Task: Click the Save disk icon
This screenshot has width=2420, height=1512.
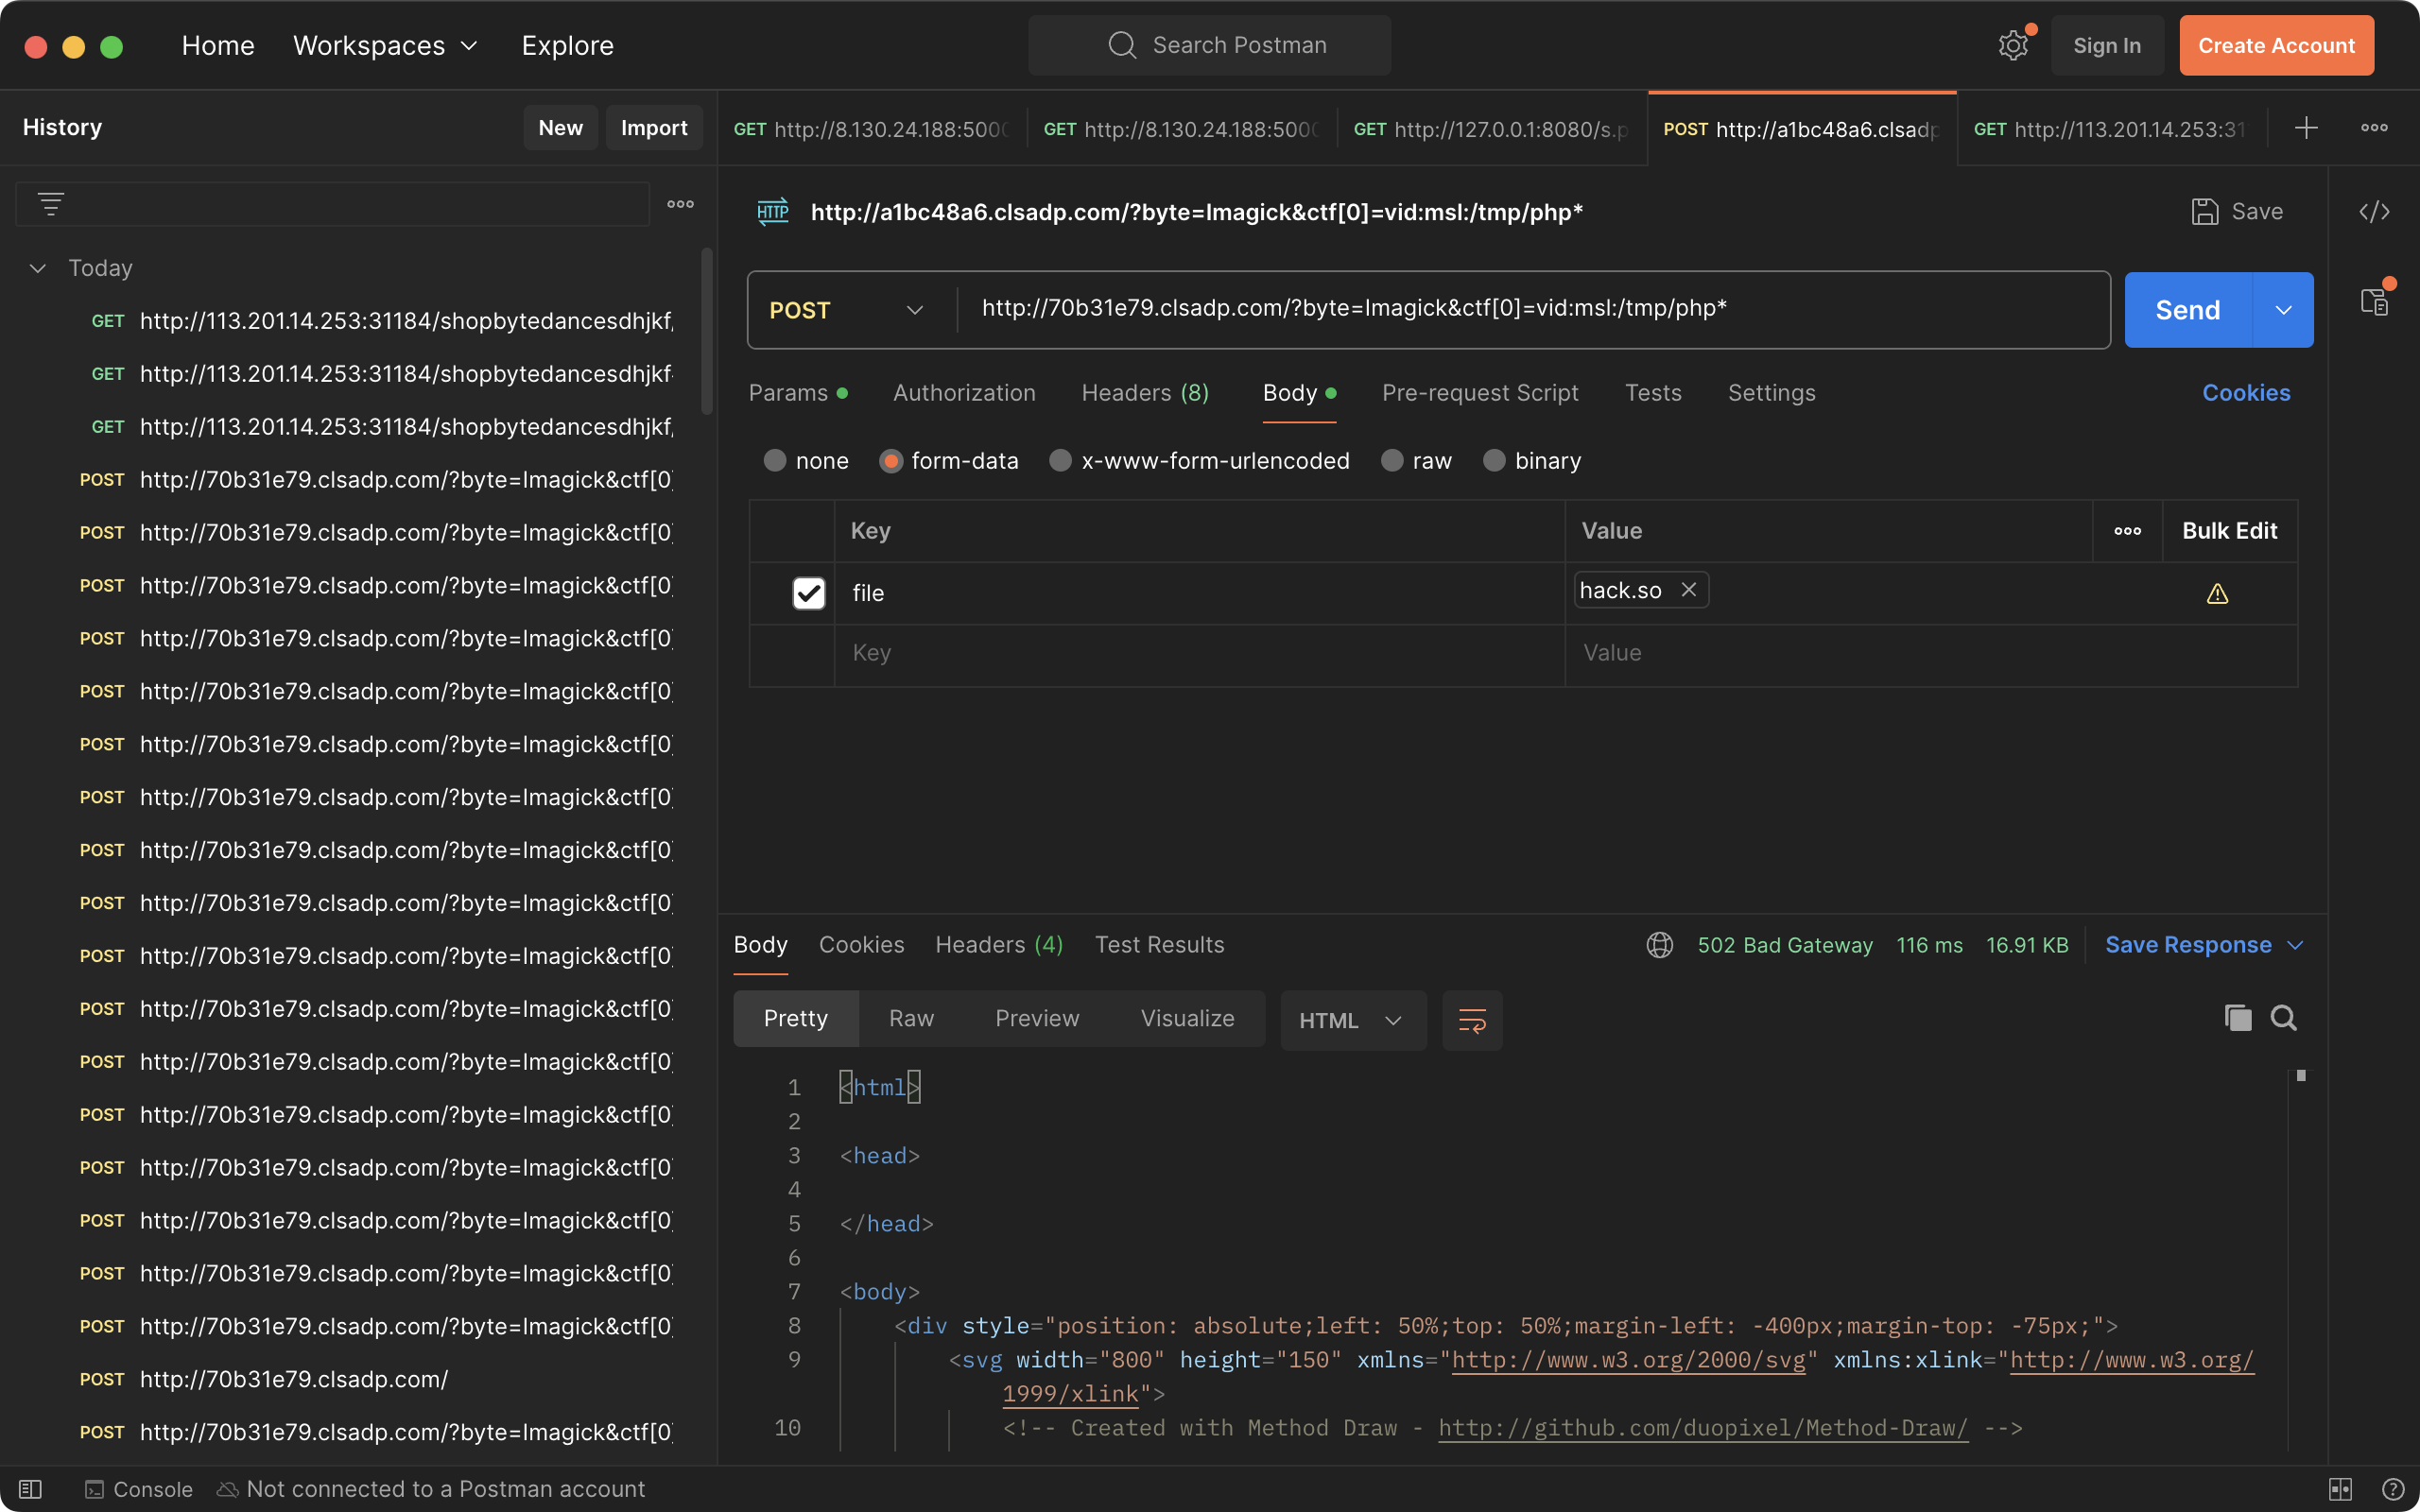Action: 2205,212
